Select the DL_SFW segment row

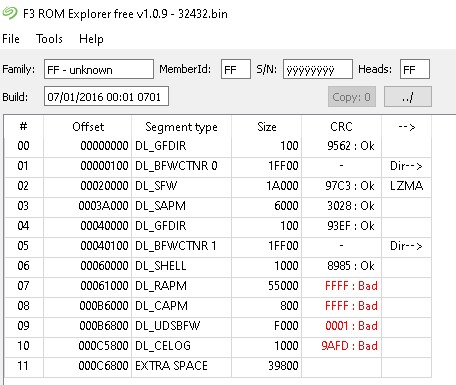(x=218, y=186)
